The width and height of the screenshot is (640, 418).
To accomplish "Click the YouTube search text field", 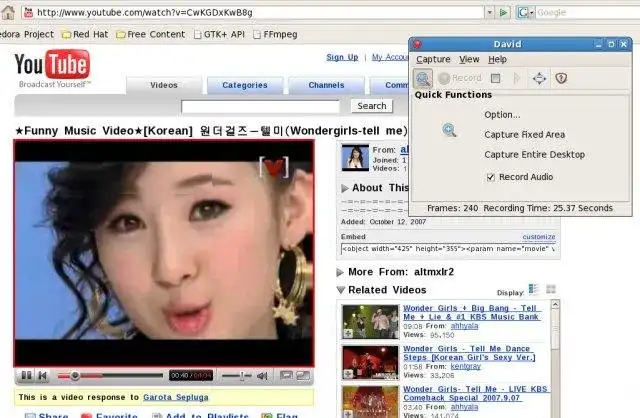I will click(x=260, y=107).
